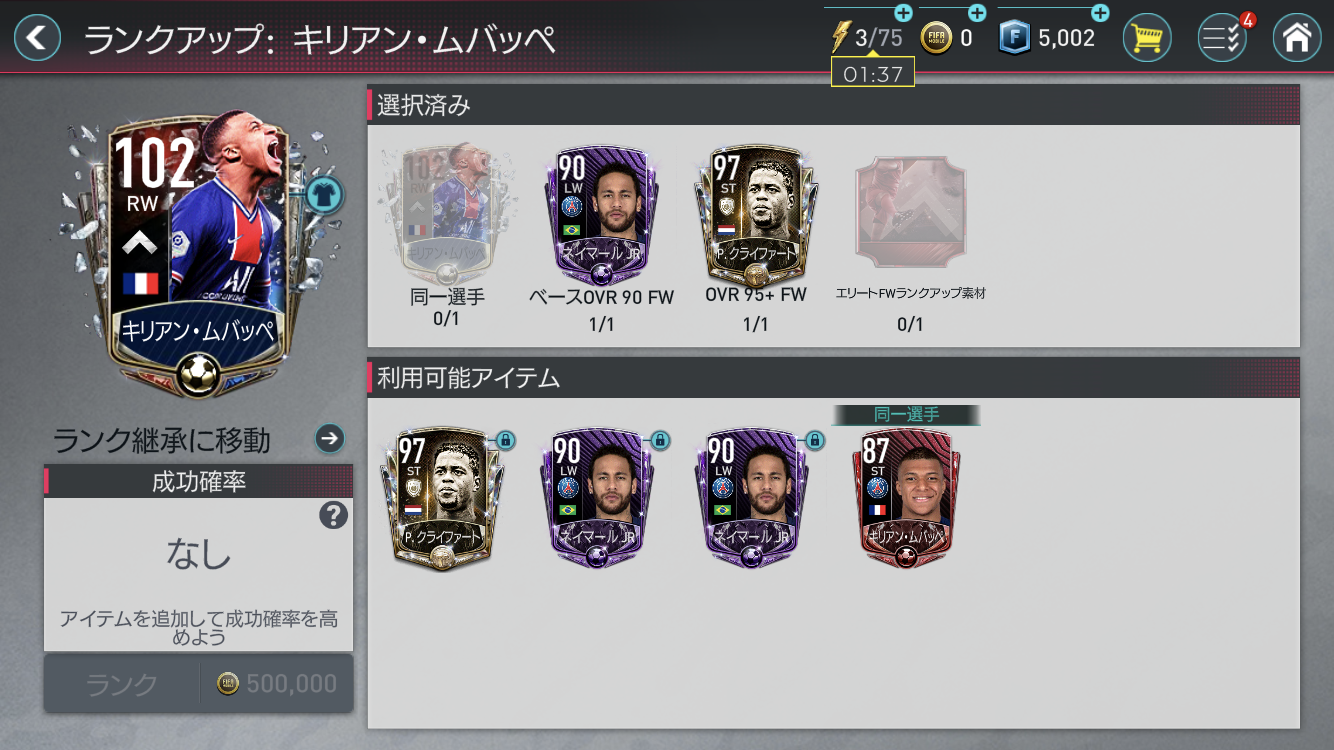The height and width of the screenshot is (750, 1334).
Task: Add FIFA points using plus above 5,002
Action: tap(1100, 13)
